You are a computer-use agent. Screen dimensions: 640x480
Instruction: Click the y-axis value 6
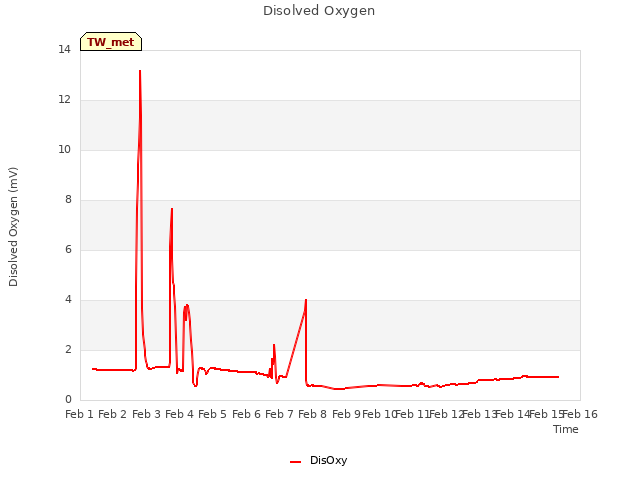(x=68, y=250)
